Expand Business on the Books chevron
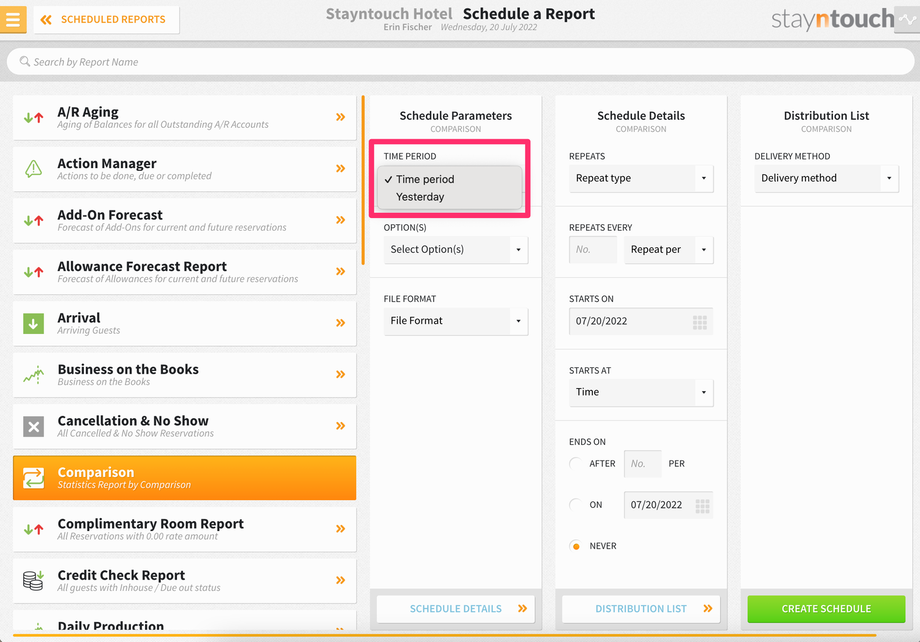This screenshot has height=642, width=920. coord(340,374)
